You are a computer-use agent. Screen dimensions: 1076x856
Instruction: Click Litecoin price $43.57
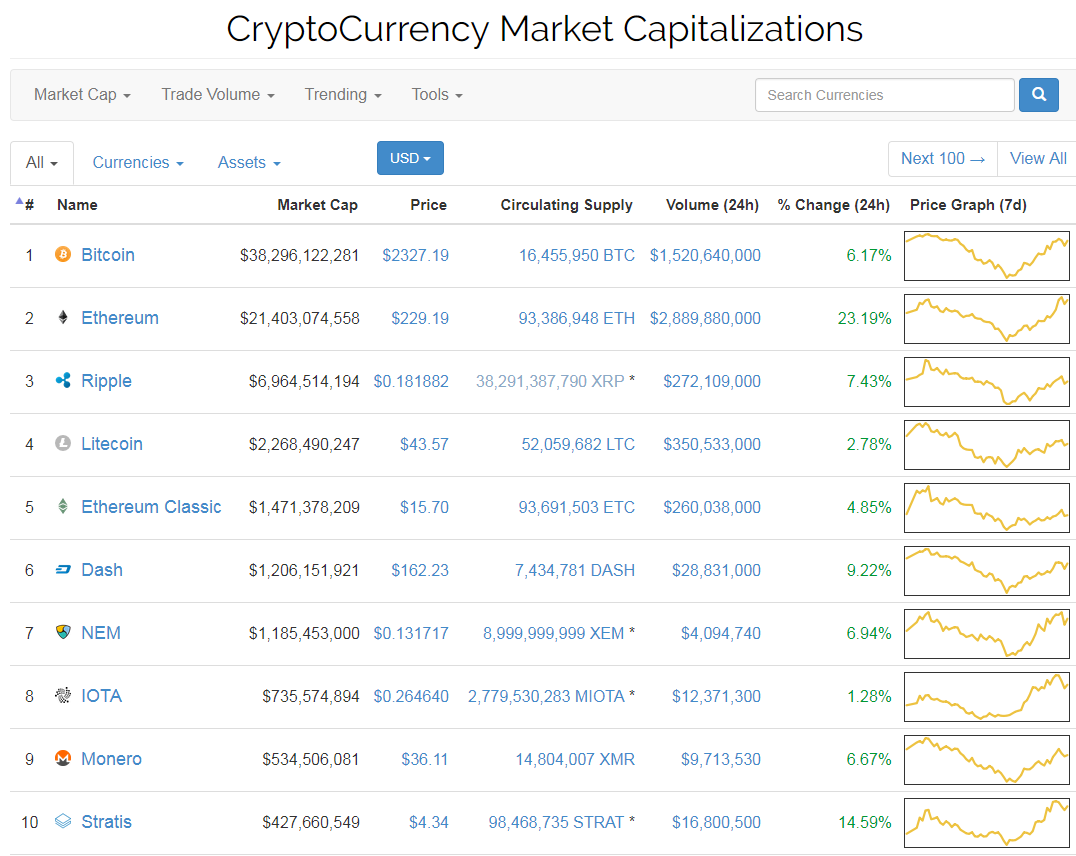point(424,444)
